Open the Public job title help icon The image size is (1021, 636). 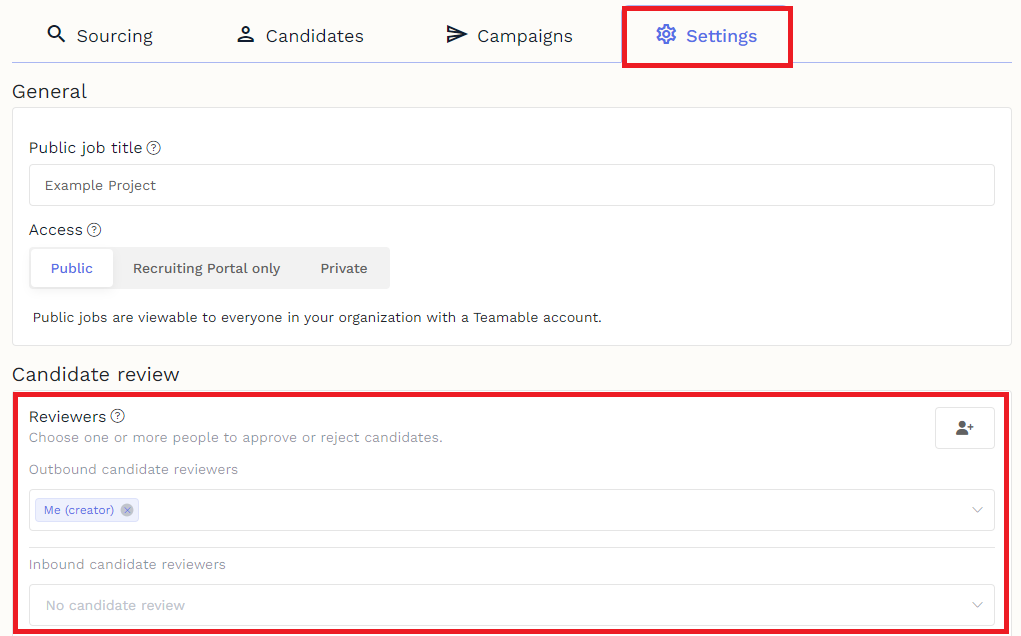153,147
